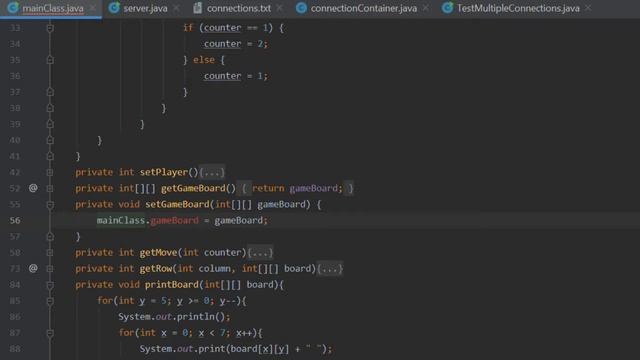
Task: Close the connectionContainer.java tab
Action: 426,8
